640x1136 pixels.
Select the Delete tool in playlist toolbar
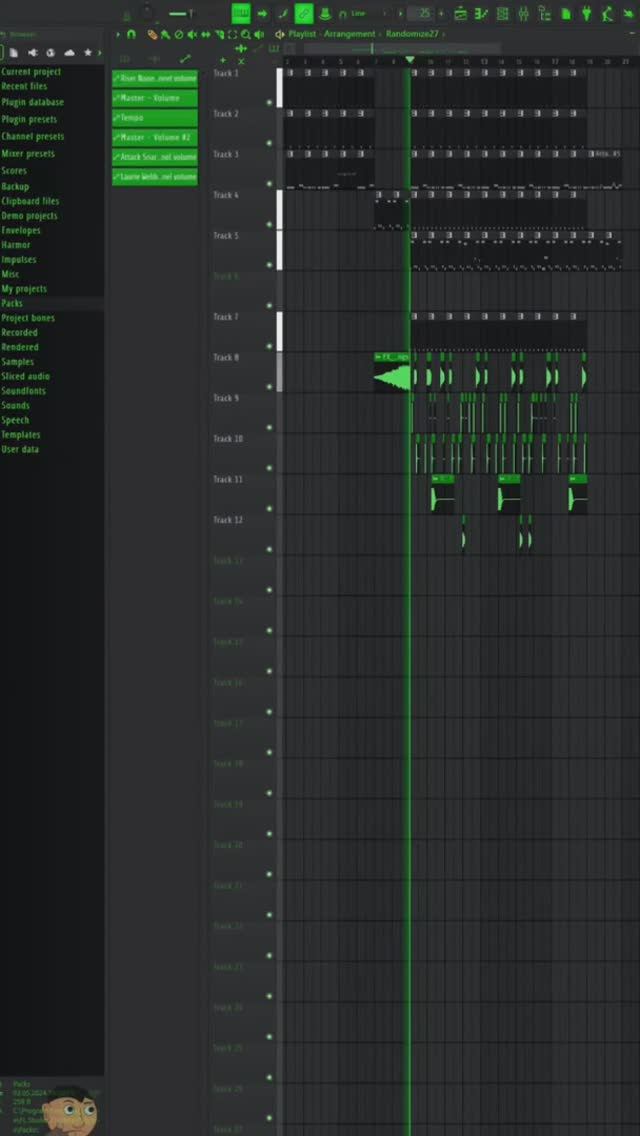[x=178, y=34]
